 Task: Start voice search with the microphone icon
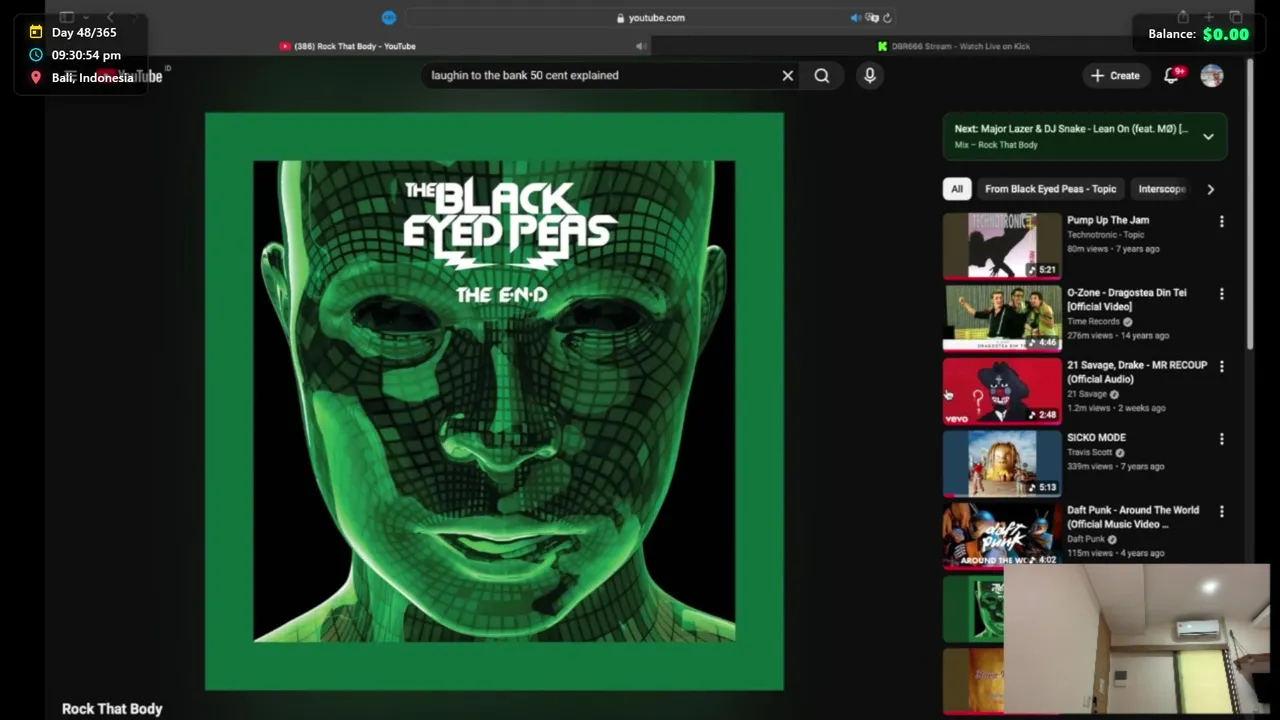click(x=870, y=75)
